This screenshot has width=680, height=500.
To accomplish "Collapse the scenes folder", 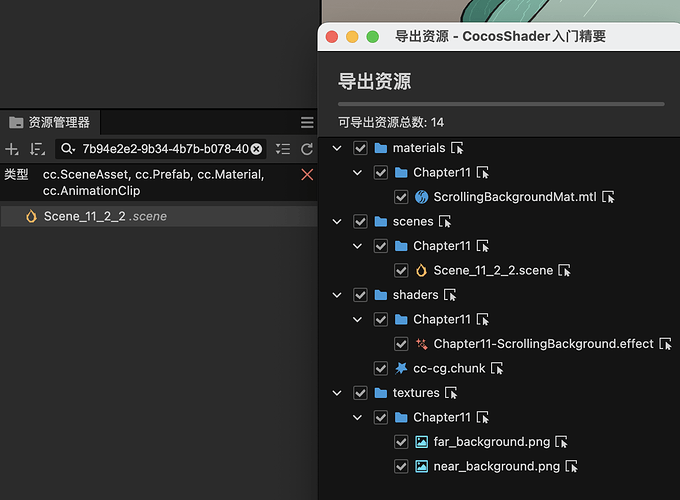I will [x=337, y=222].
